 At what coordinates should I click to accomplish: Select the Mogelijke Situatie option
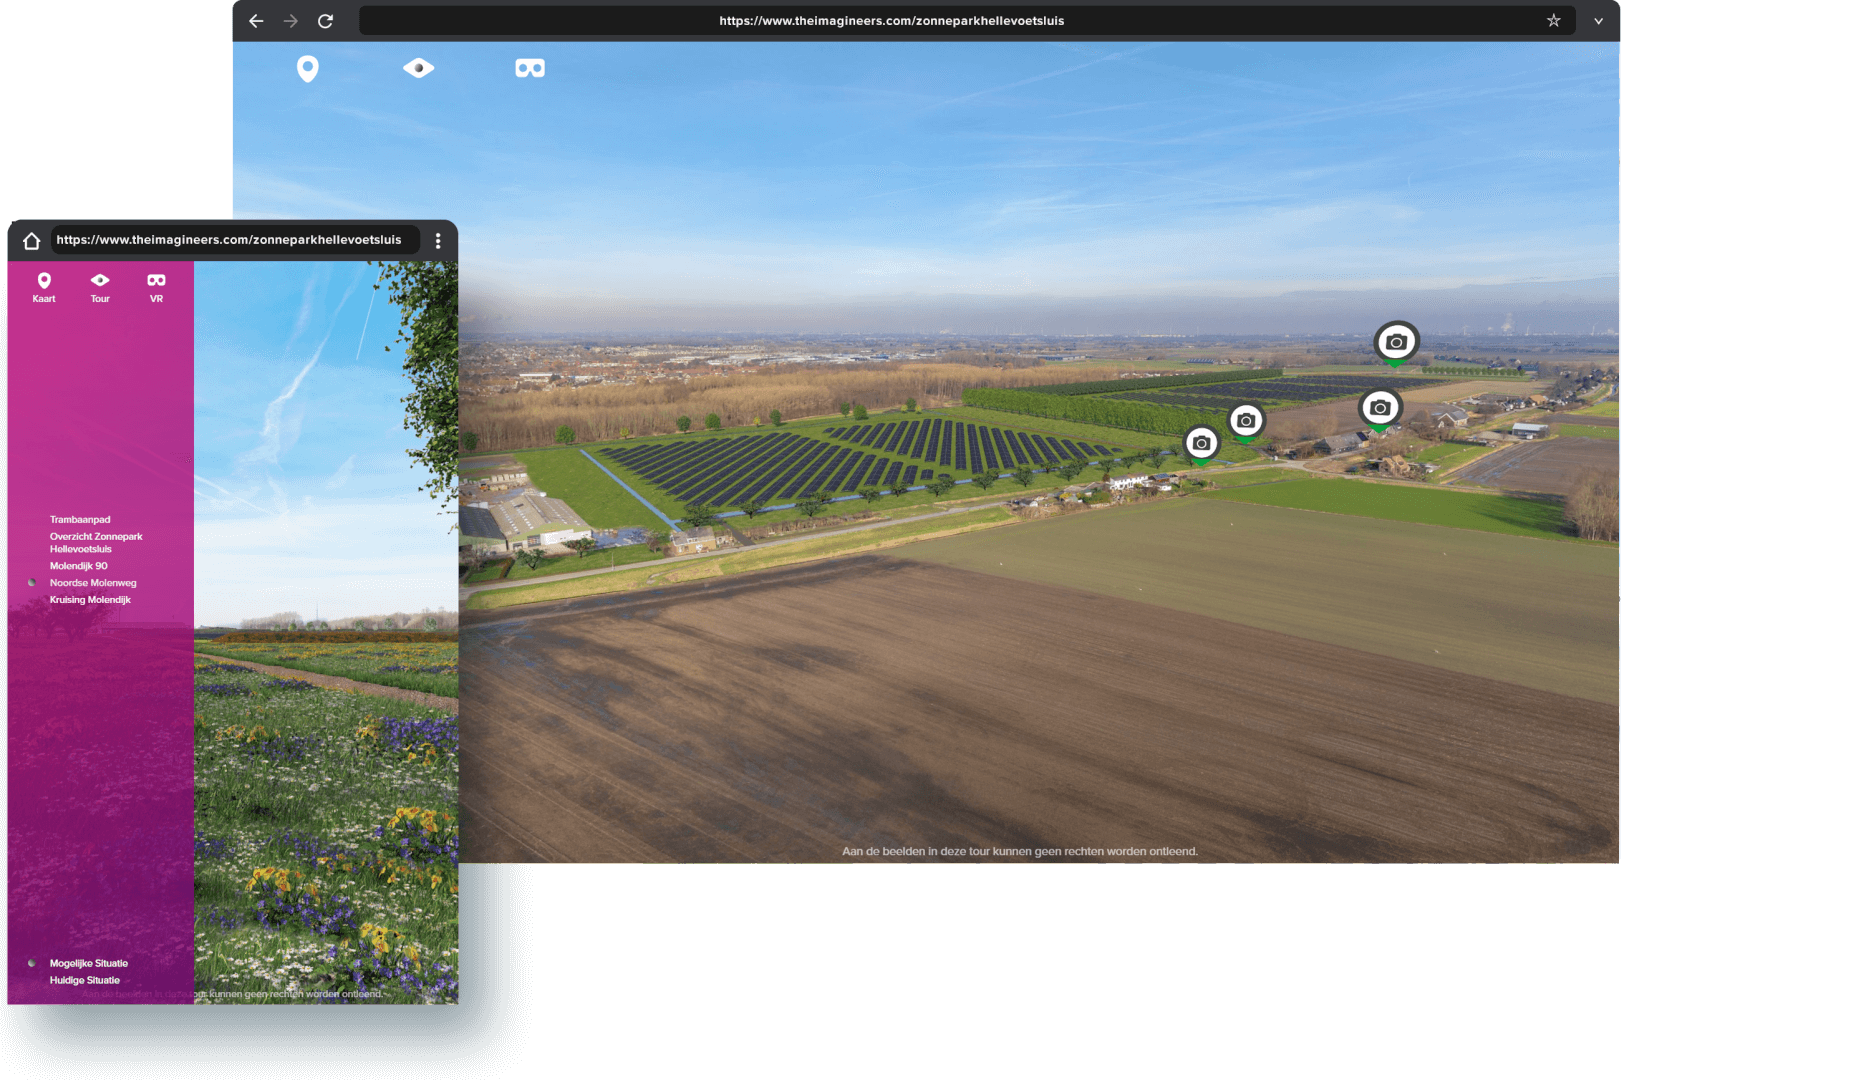[89, 964]
